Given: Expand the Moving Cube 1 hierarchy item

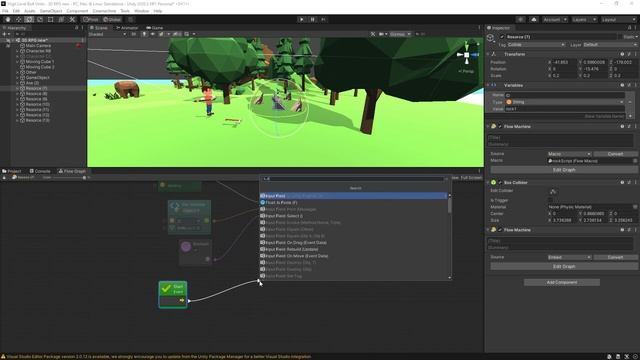Looking at the screenshot, I should click(17, 62).
